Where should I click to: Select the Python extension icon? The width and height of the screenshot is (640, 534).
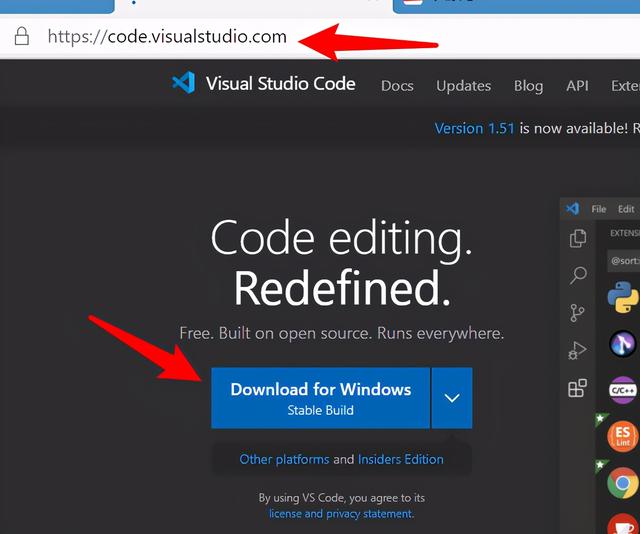[623, 297]
